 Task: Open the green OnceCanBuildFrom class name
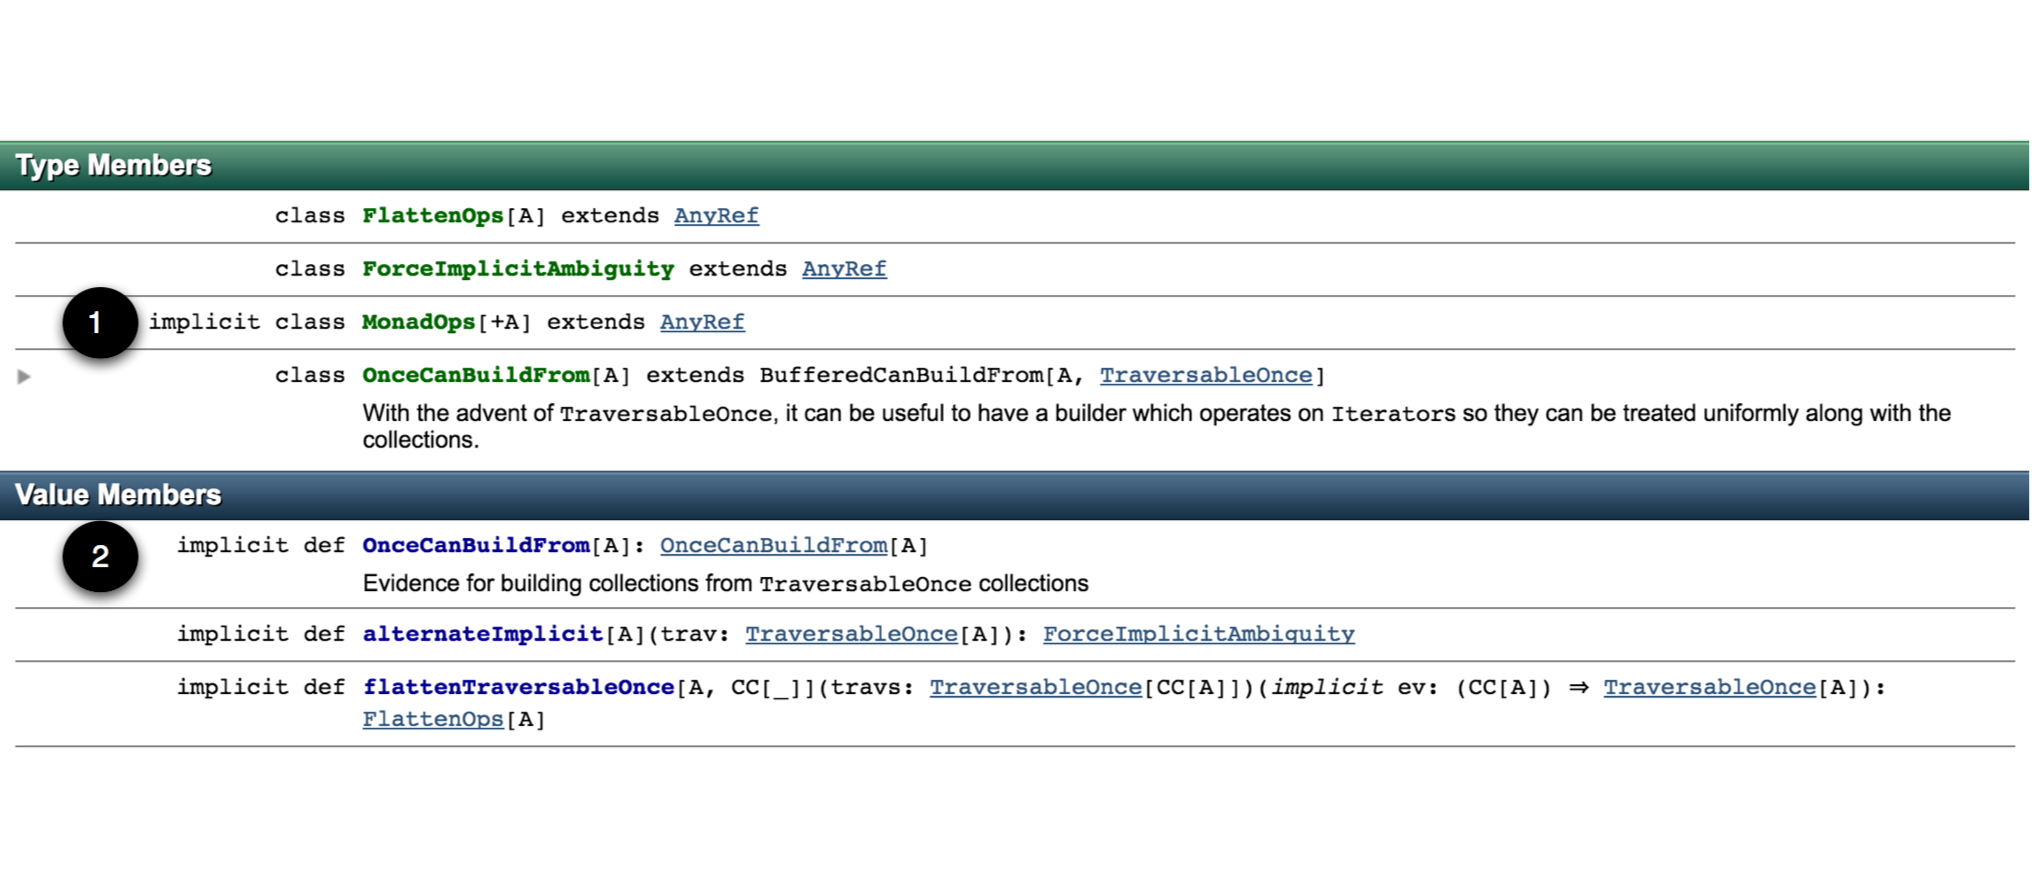click(x=475, y=375)
